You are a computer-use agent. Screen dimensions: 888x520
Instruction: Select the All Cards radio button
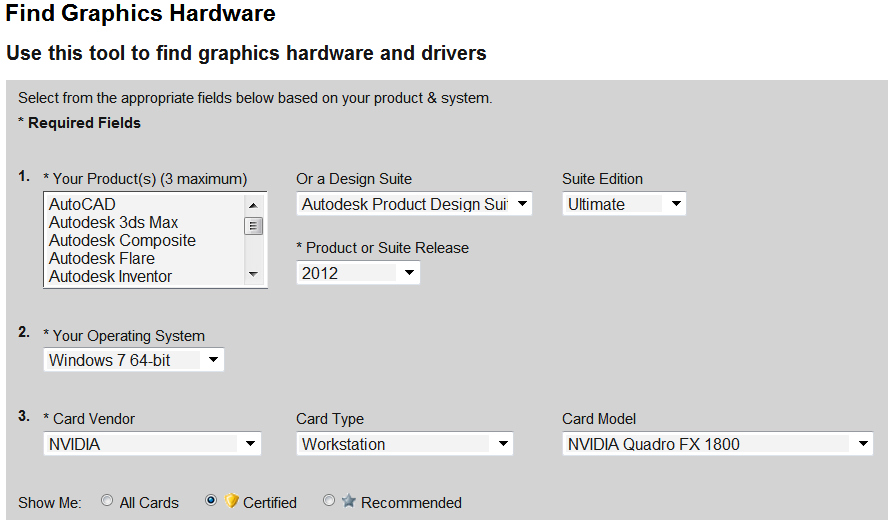click(x=107, y=501)
